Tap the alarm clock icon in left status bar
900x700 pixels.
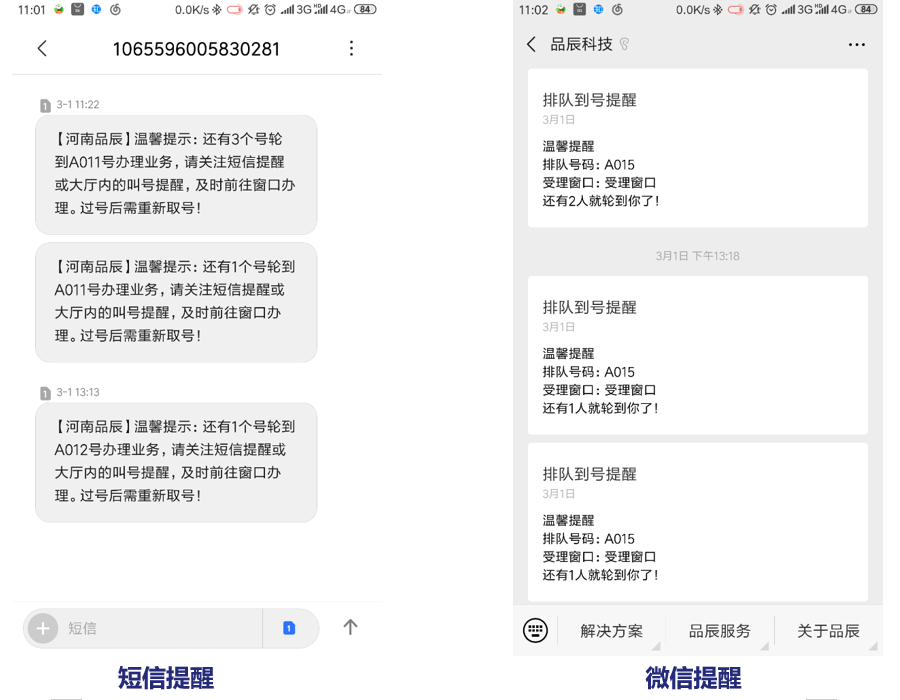[270, 10]
